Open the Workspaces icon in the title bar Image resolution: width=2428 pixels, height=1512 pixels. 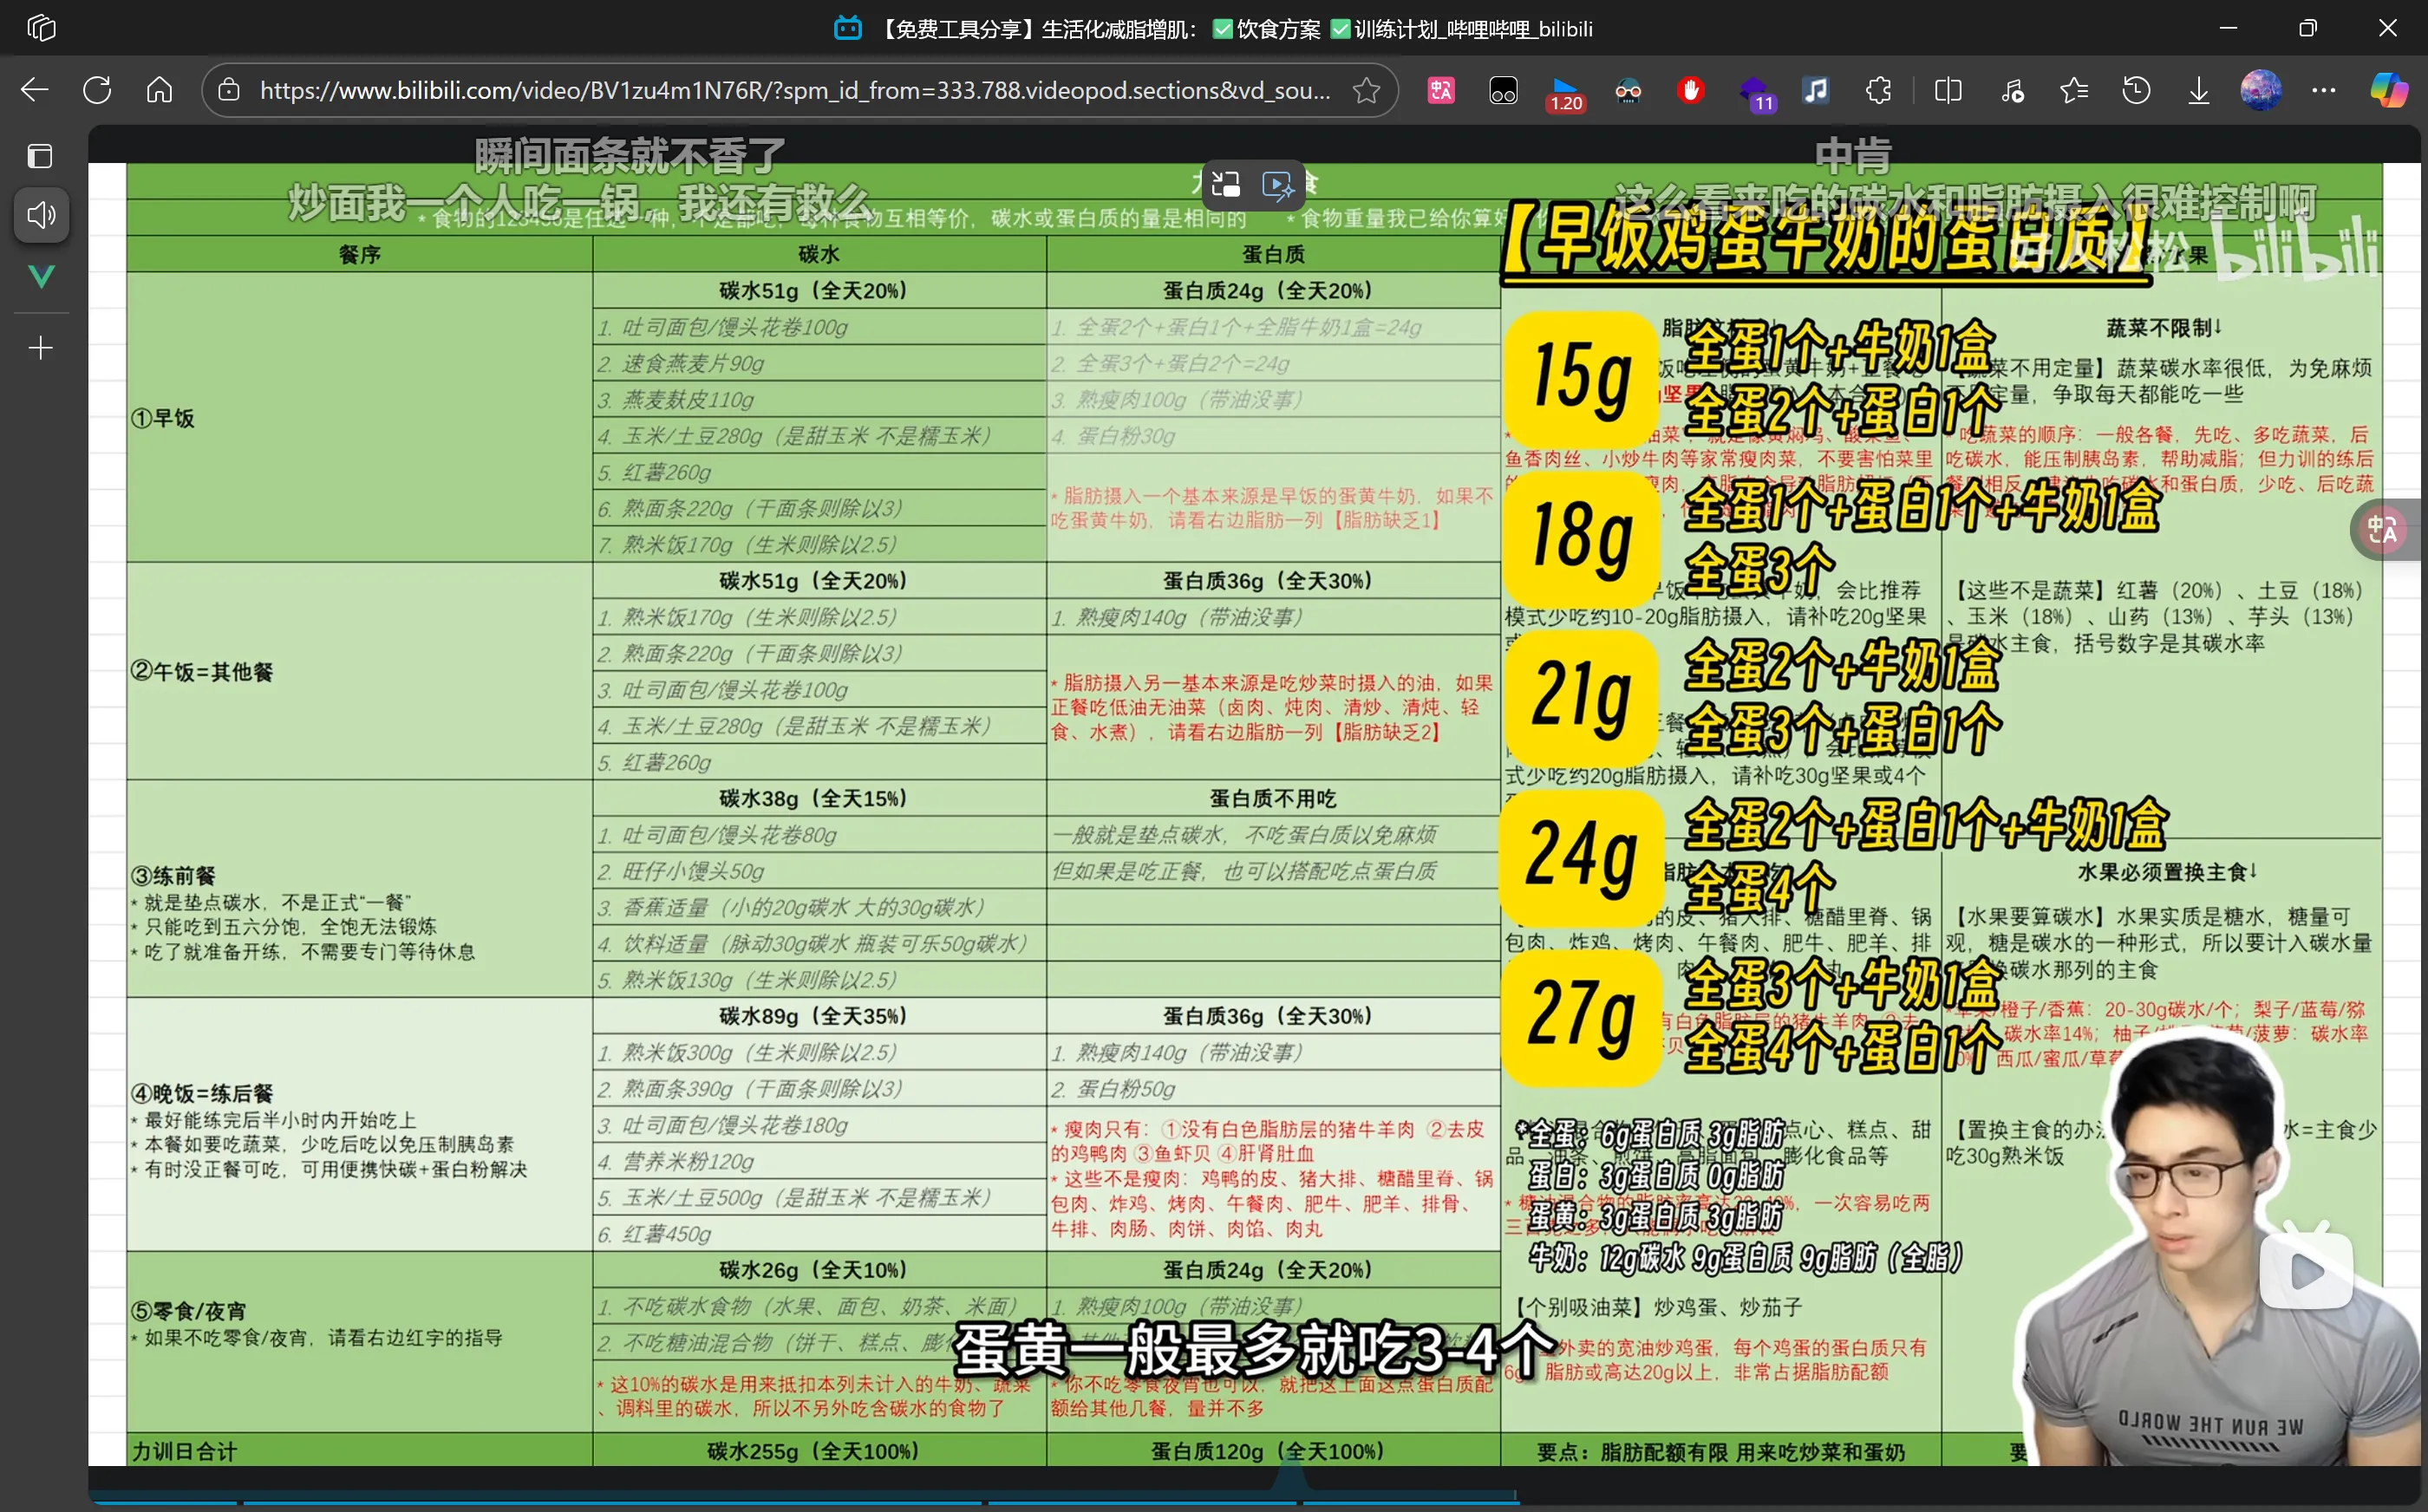41,28
